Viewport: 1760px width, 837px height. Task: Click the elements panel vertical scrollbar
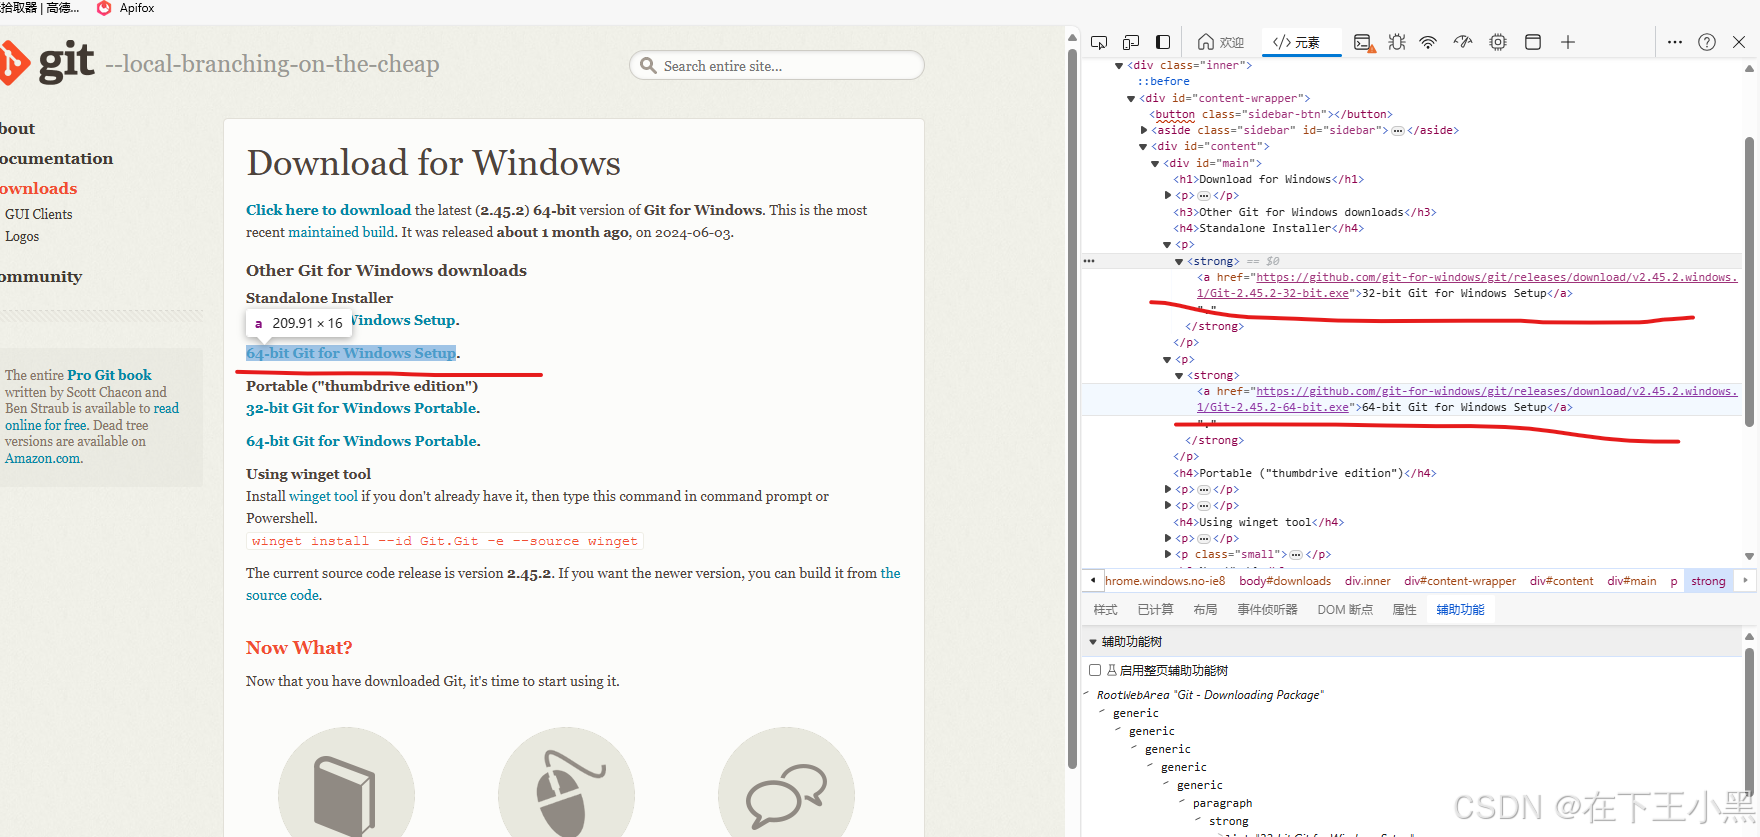click(x=1749, y=280)
